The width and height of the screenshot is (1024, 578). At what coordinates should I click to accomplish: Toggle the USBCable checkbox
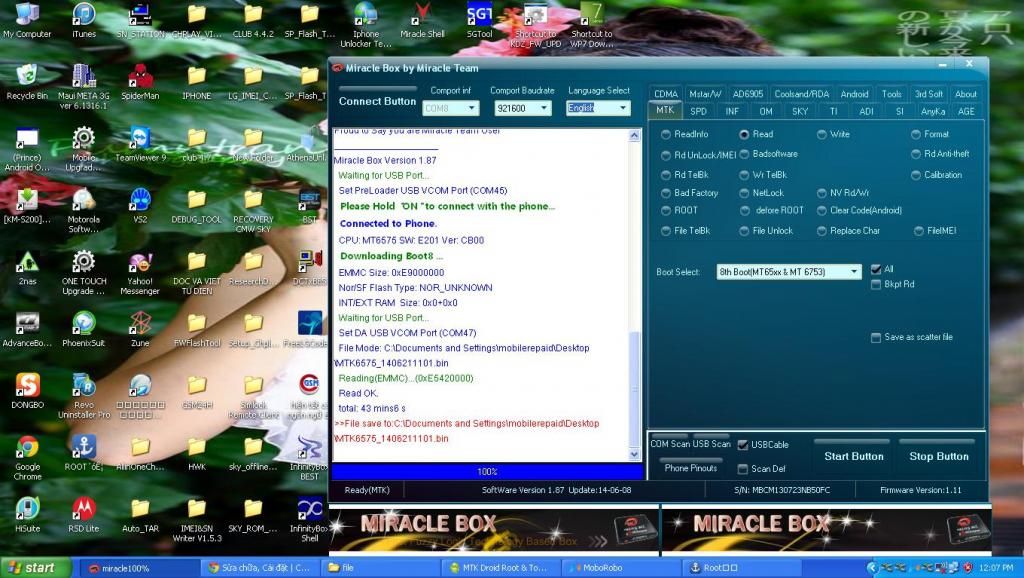743,445
